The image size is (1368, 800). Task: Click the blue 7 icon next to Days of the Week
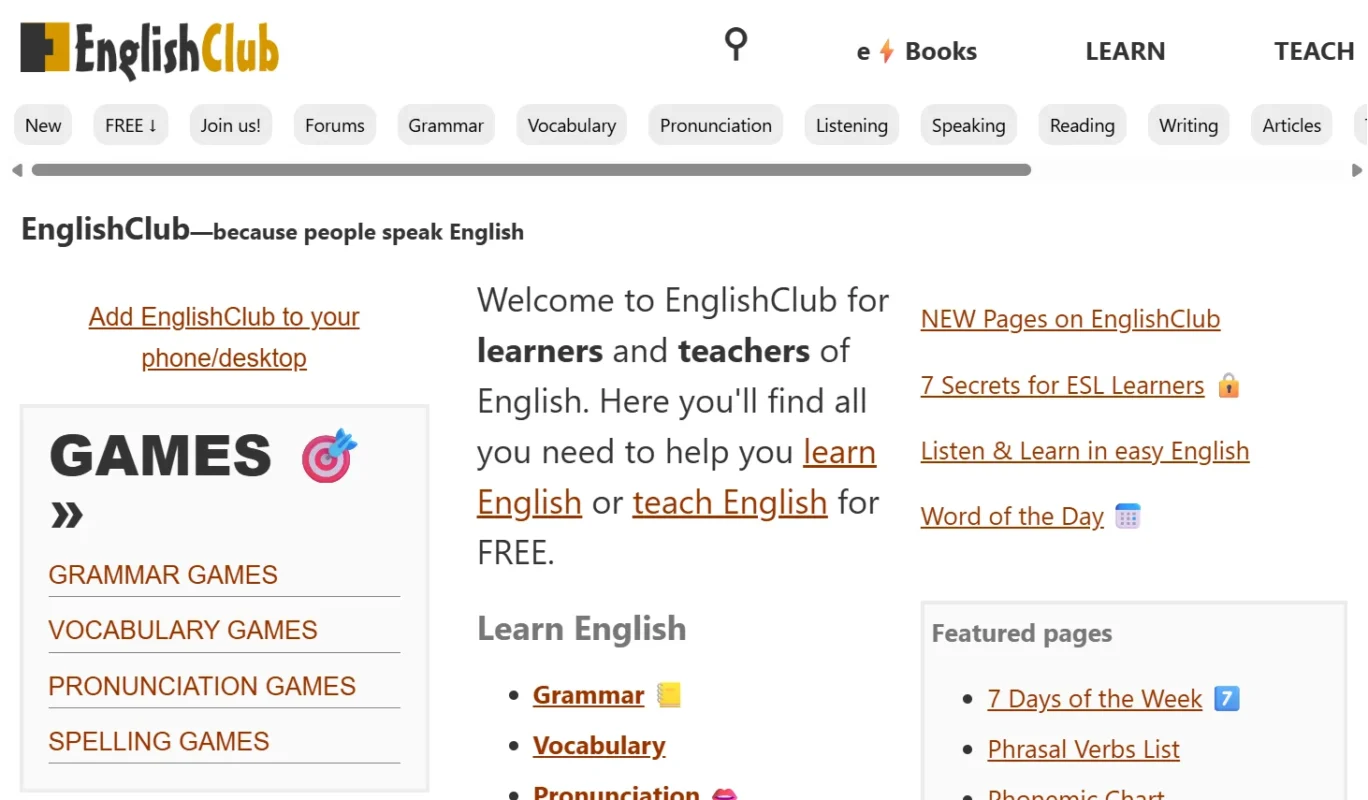tap(1226, 698)
